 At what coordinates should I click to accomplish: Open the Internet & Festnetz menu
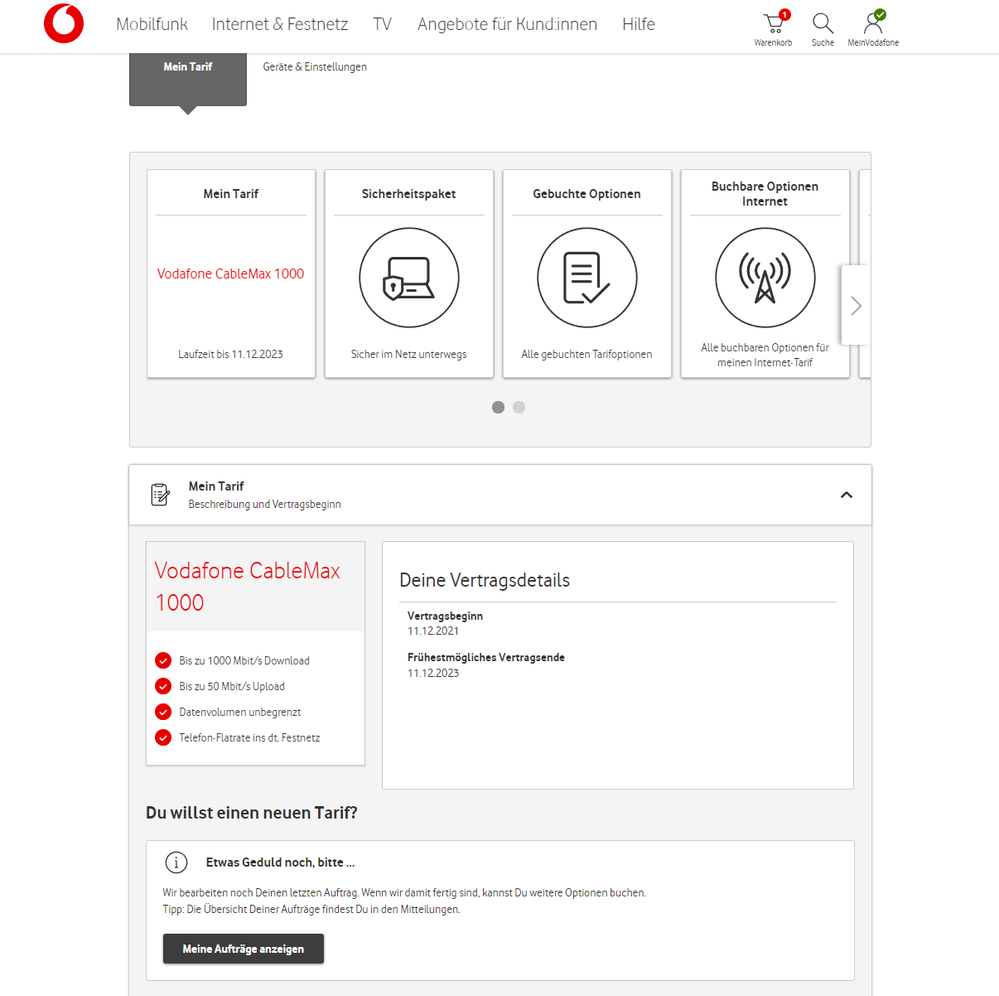pos(280,24)
